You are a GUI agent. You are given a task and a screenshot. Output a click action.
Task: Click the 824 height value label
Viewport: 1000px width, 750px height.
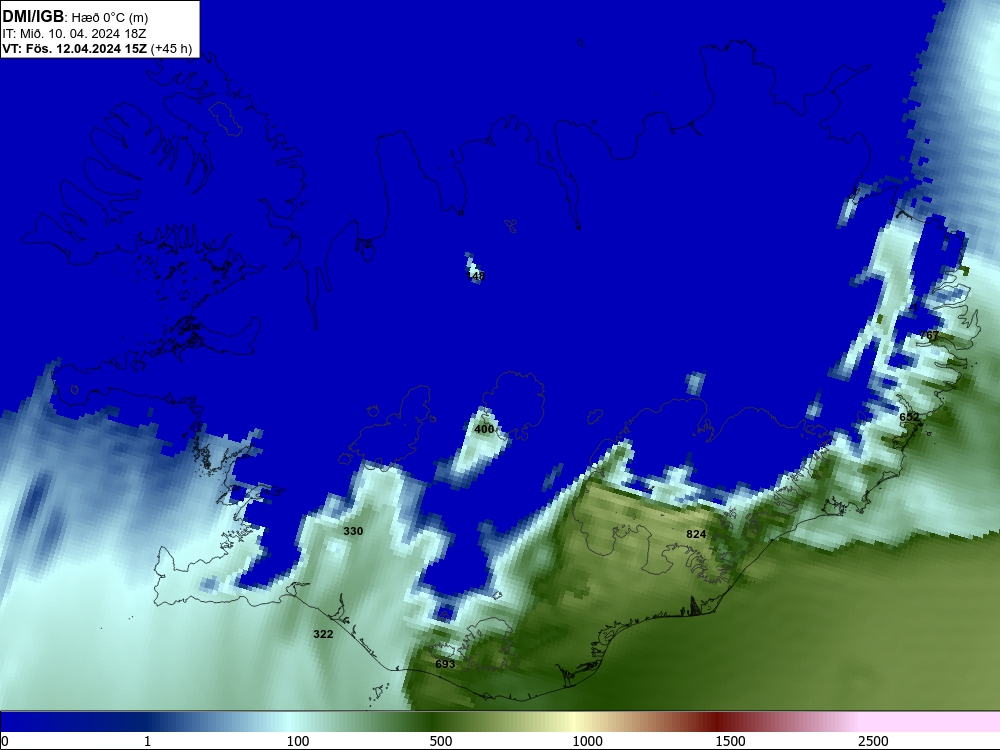click(696, 534)
